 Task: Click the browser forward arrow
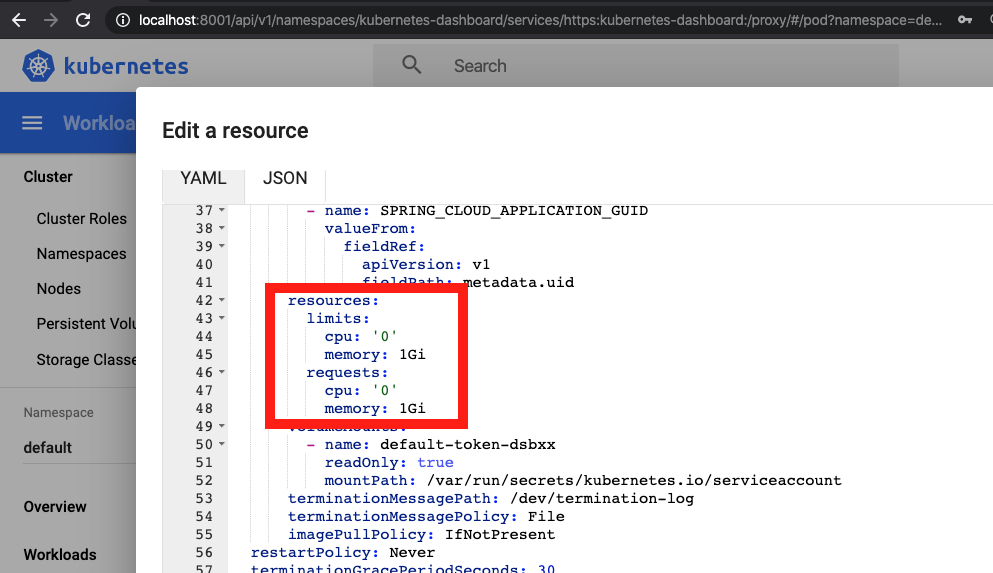(x=51, y=20)
